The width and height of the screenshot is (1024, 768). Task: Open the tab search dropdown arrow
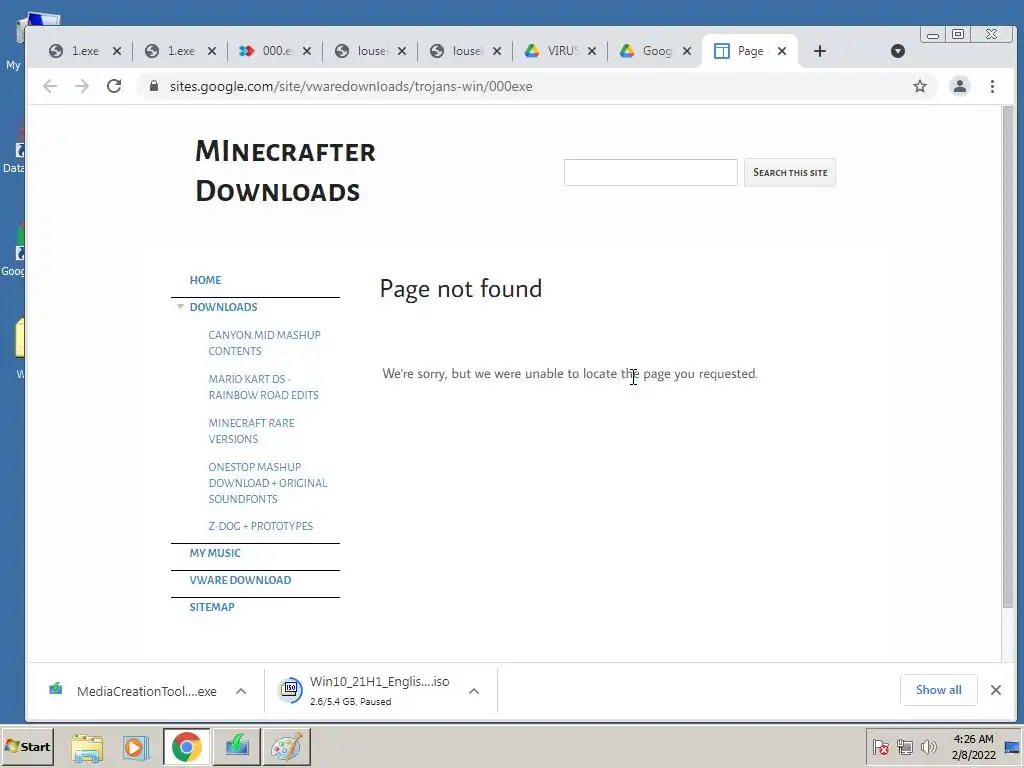tap(898, 51)
